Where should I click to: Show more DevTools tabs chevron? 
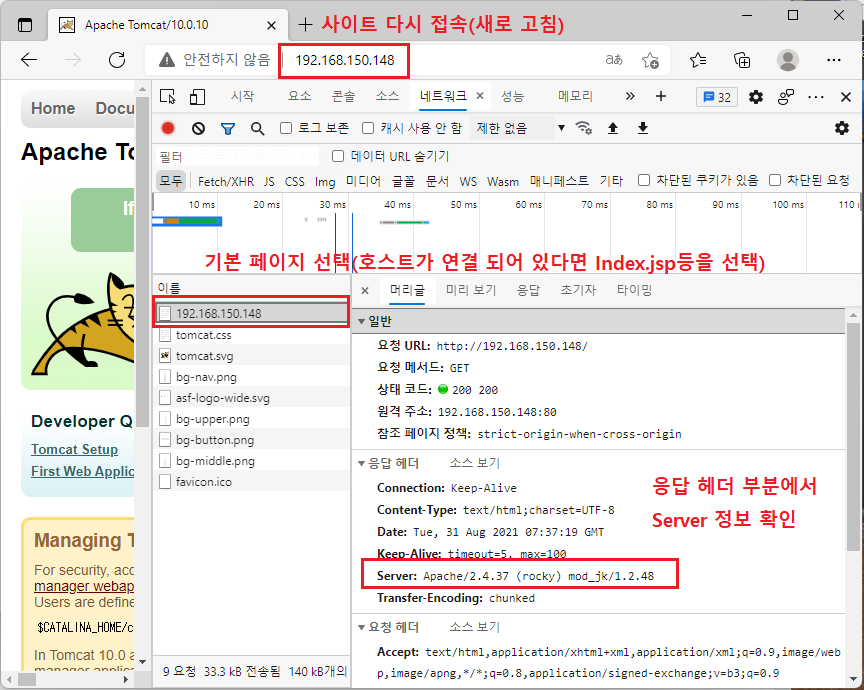coord(630,96)
